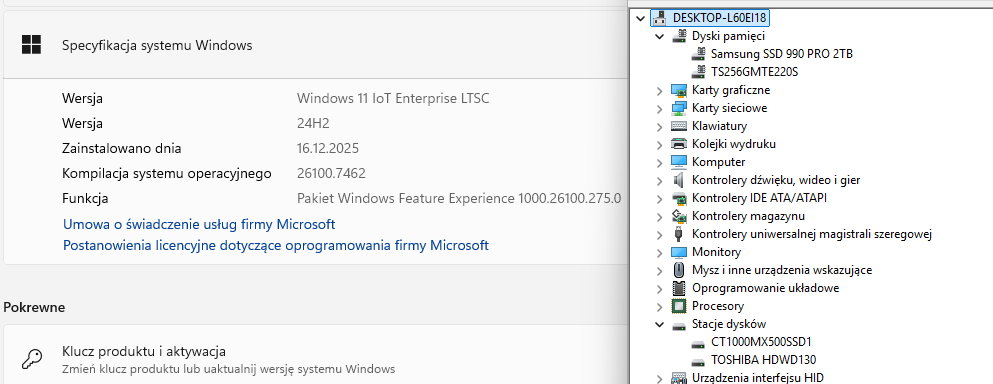Open Umowa o świadczenie usług firmy Microsoft
Screen dimensions: 993x384
click(x=199, y=224)
